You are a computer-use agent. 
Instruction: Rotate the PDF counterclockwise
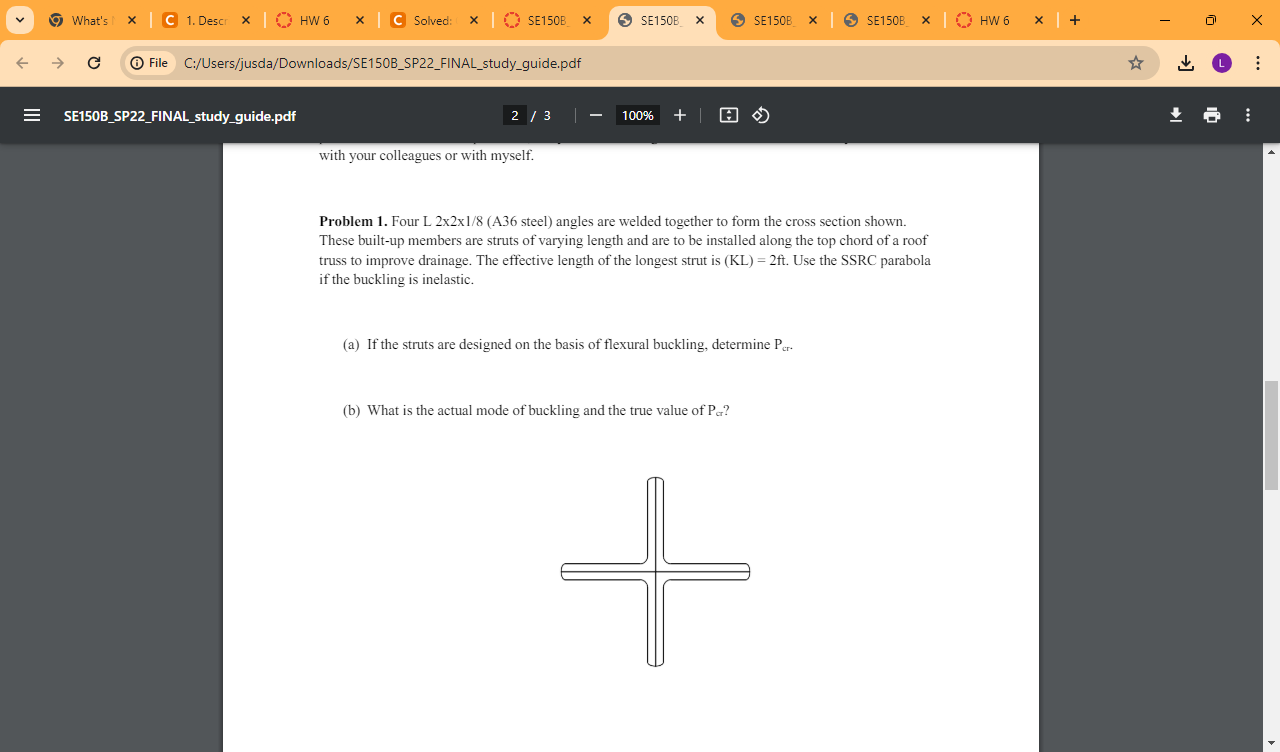(761, 115)
